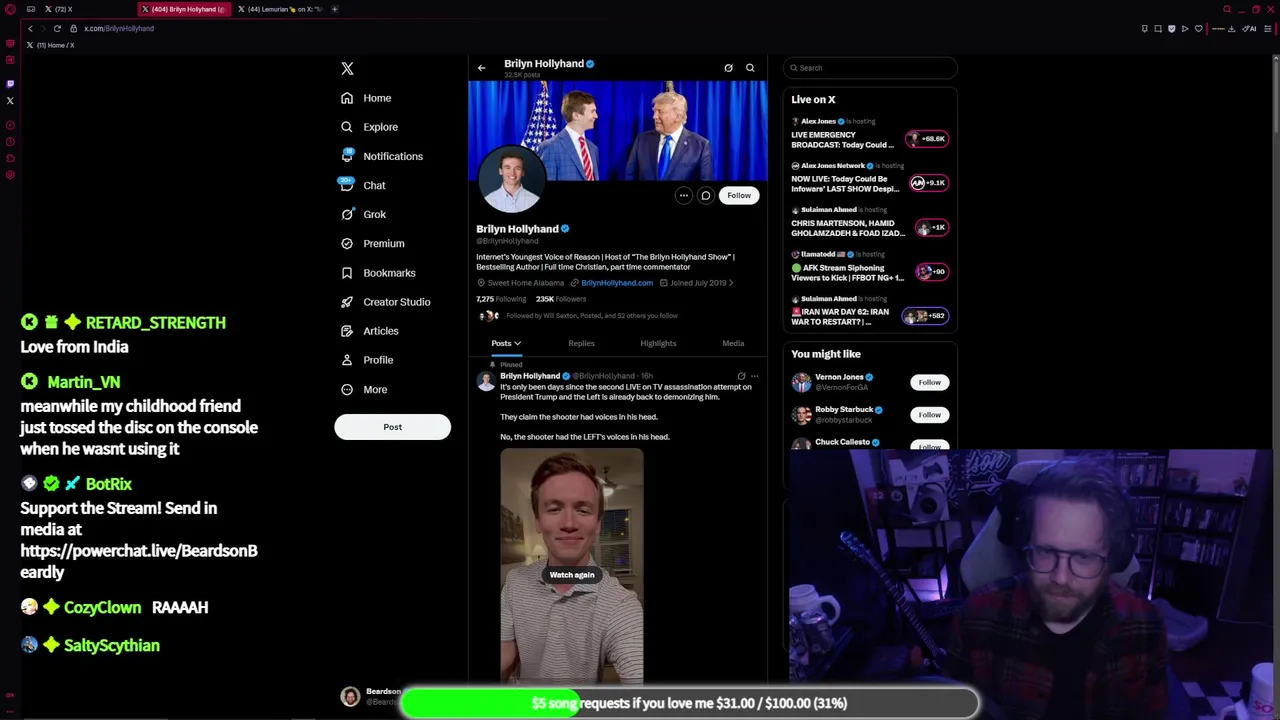The image size is (1280, 720).
Task: Click the X search input field
Action: click(x=870, y=68)
